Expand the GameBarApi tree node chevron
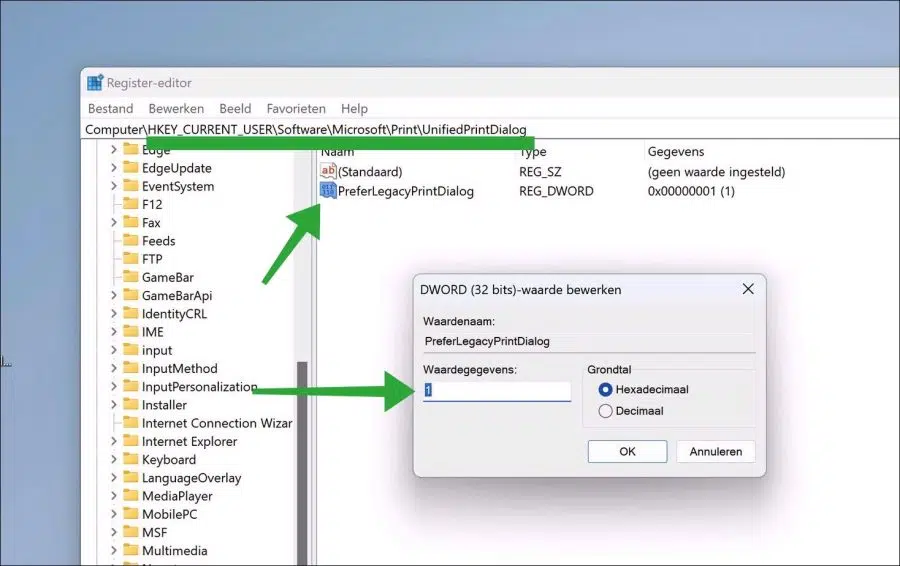This screenshot has width=900, height=566. tap(114, 295)
